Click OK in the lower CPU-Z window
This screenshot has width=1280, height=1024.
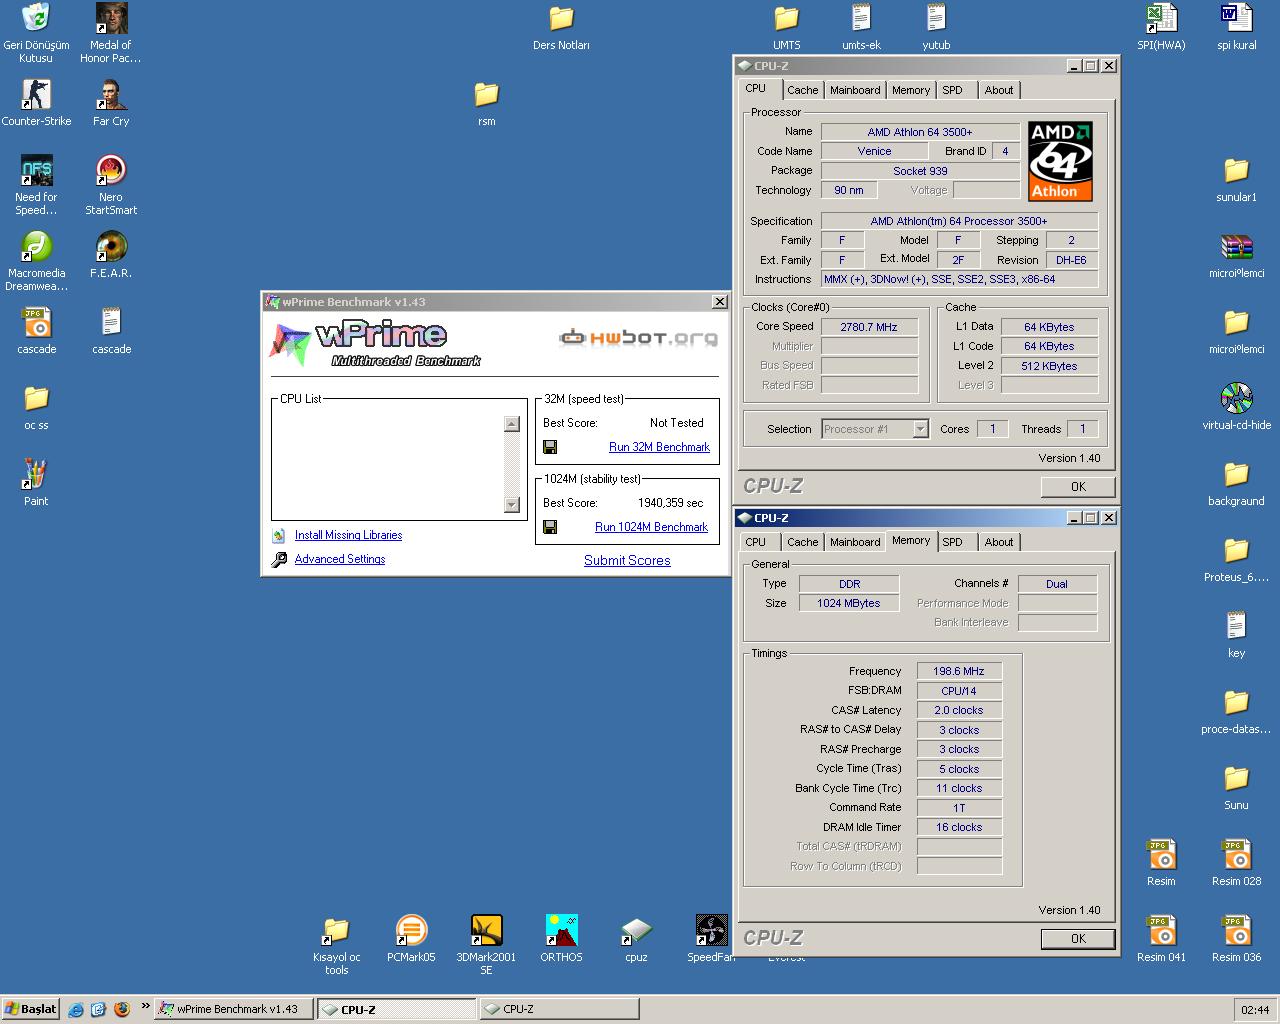pyautogui.click(x=1078, y=939)
